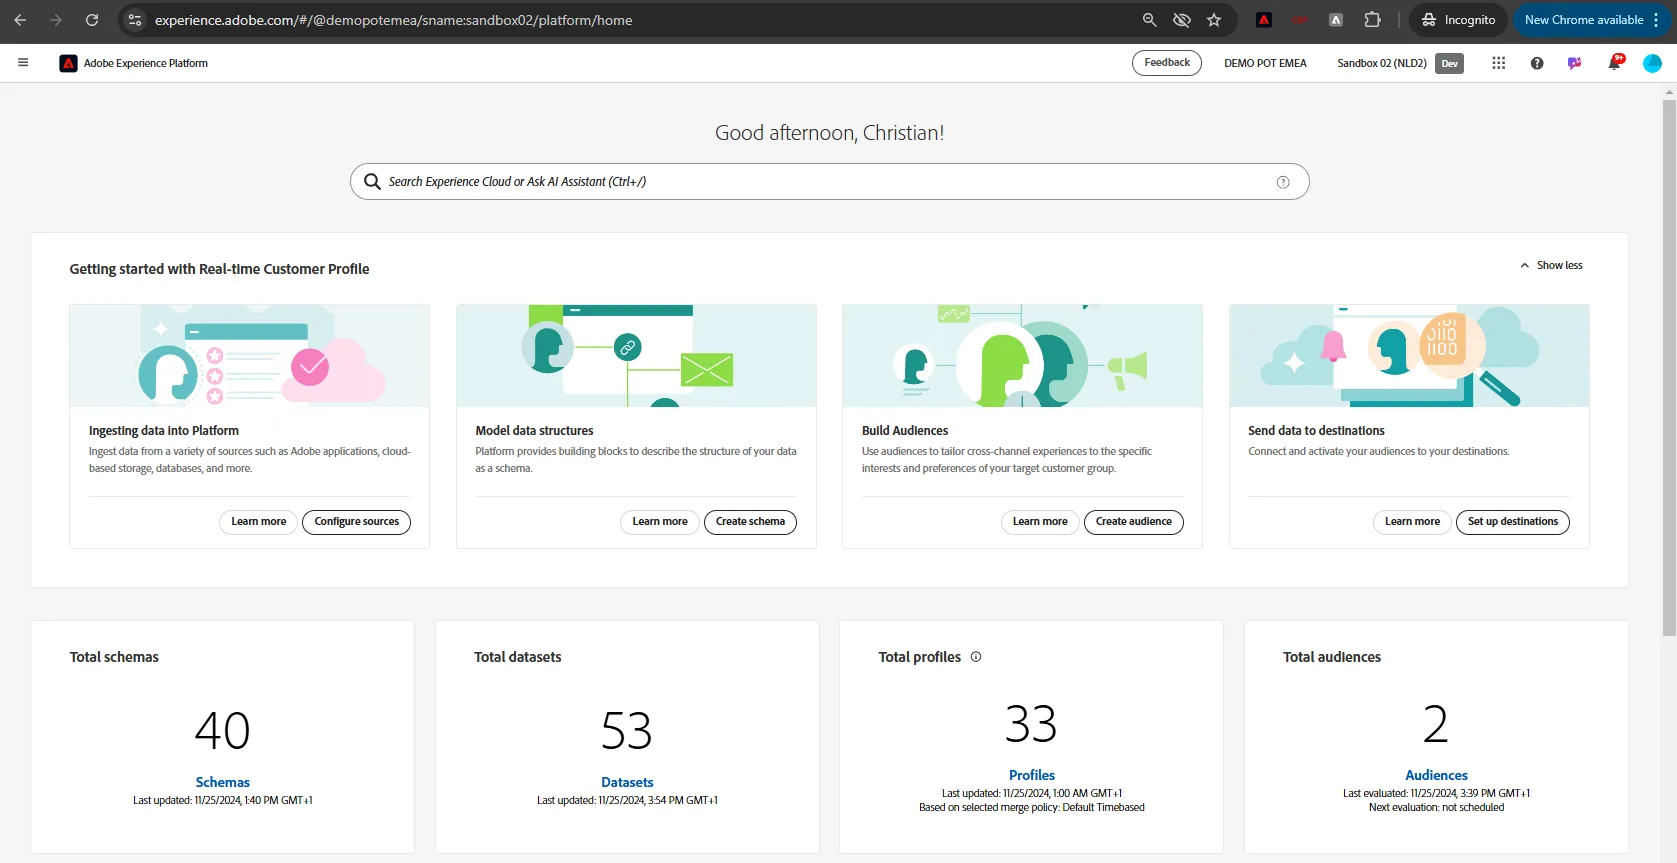Click the browser zoom magnifier icon

click(x=1150, y=20)
